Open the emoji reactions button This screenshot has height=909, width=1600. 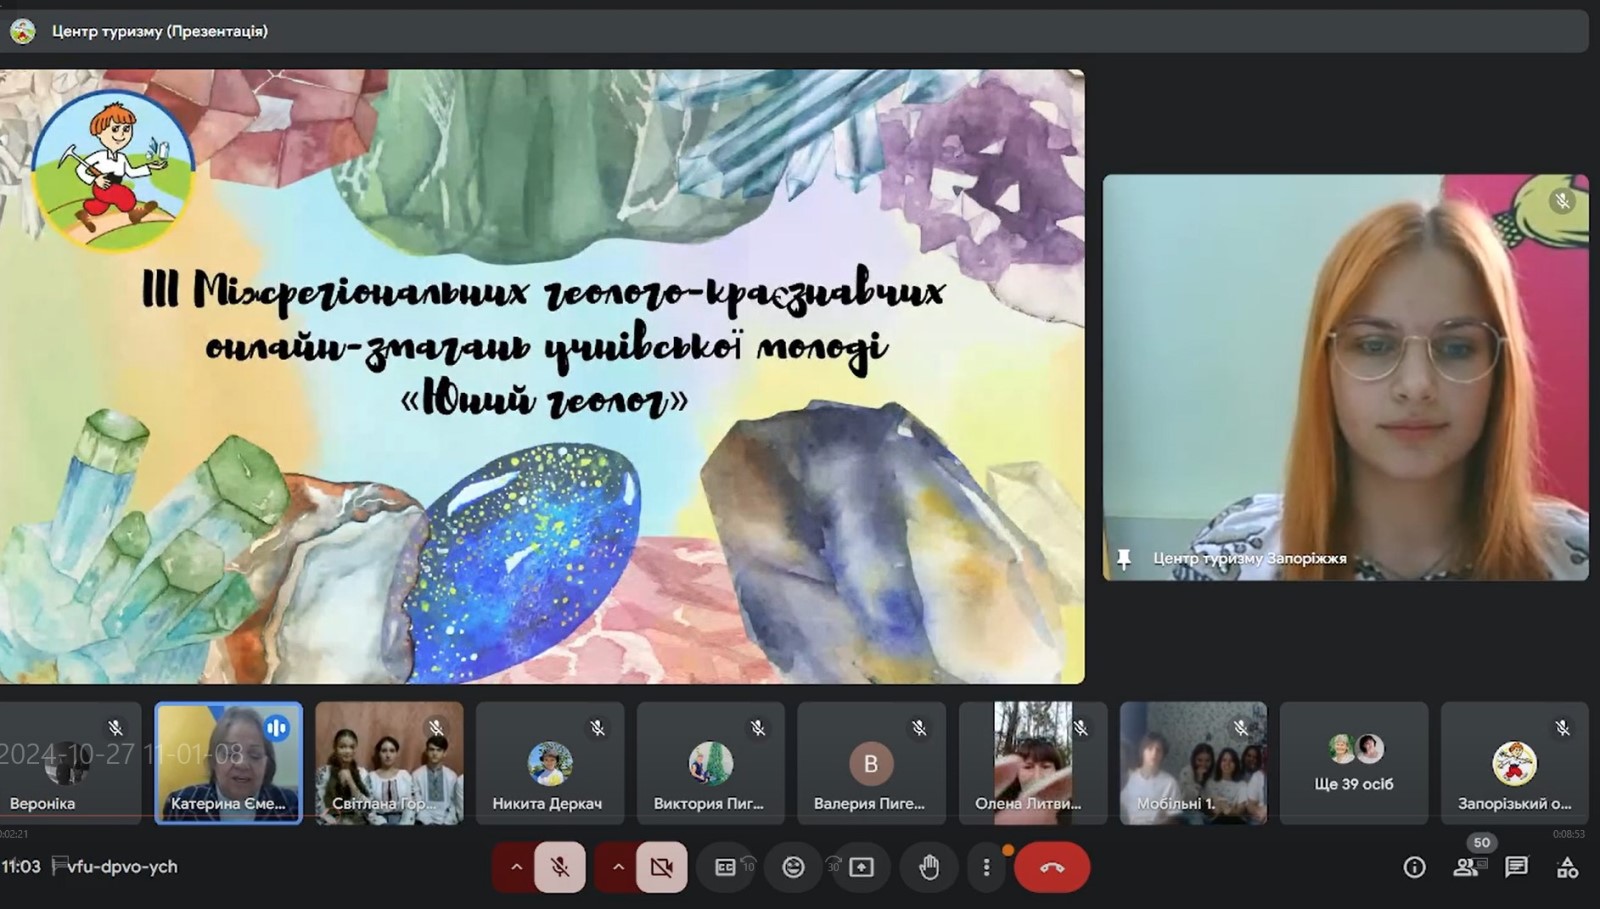click(x=793, y=867)
